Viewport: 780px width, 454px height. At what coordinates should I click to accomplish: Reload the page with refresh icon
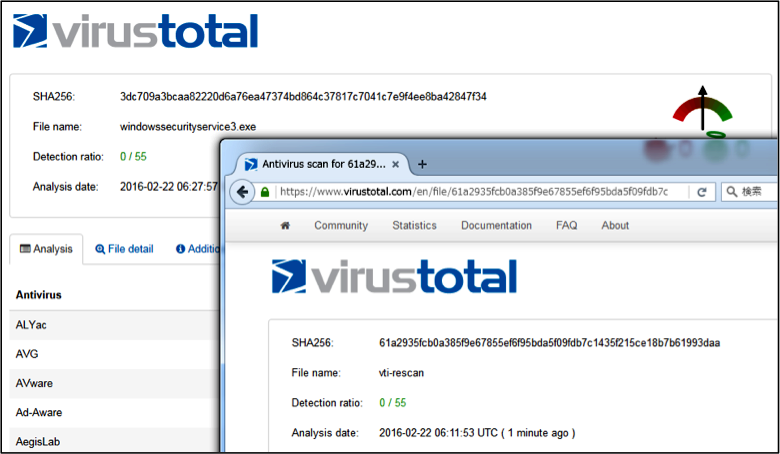tap(702, 192)
